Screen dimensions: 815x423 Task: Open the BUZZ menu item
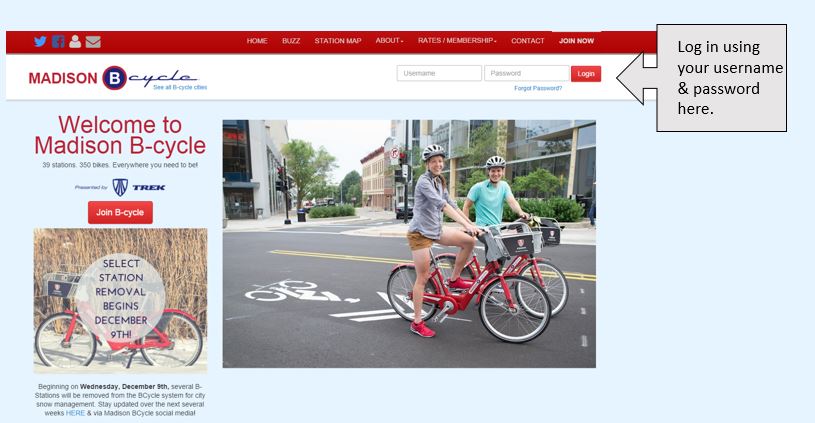coord(291,41)
